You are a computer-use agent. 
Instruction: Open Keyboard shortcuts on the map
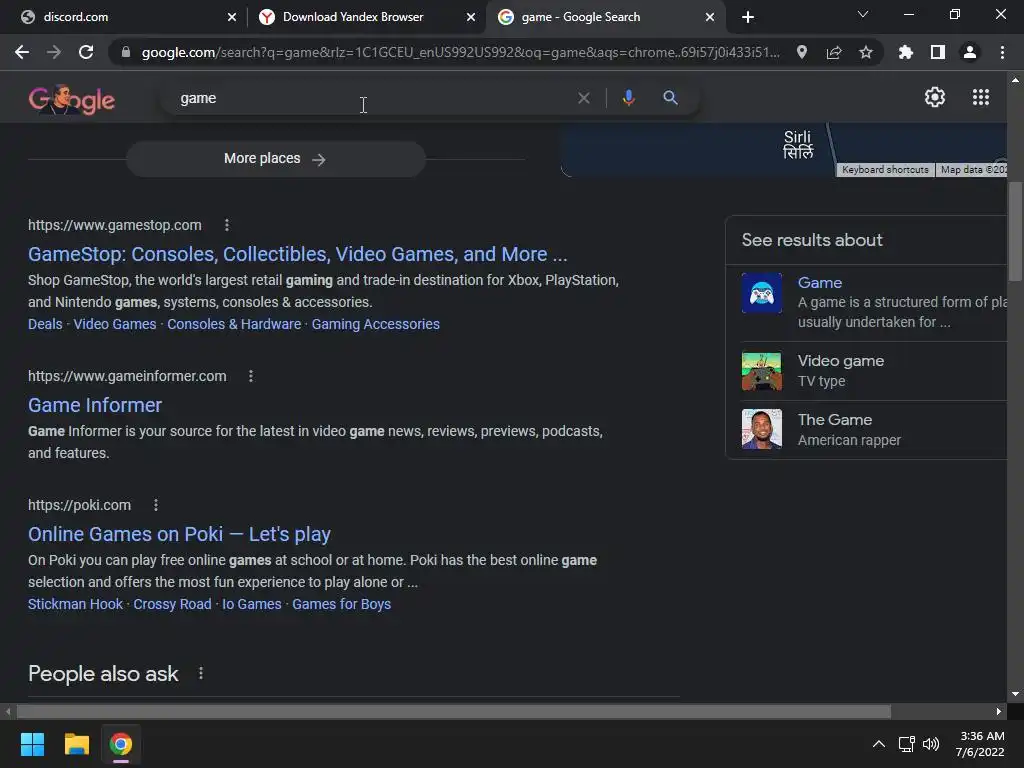click(885, 170)
